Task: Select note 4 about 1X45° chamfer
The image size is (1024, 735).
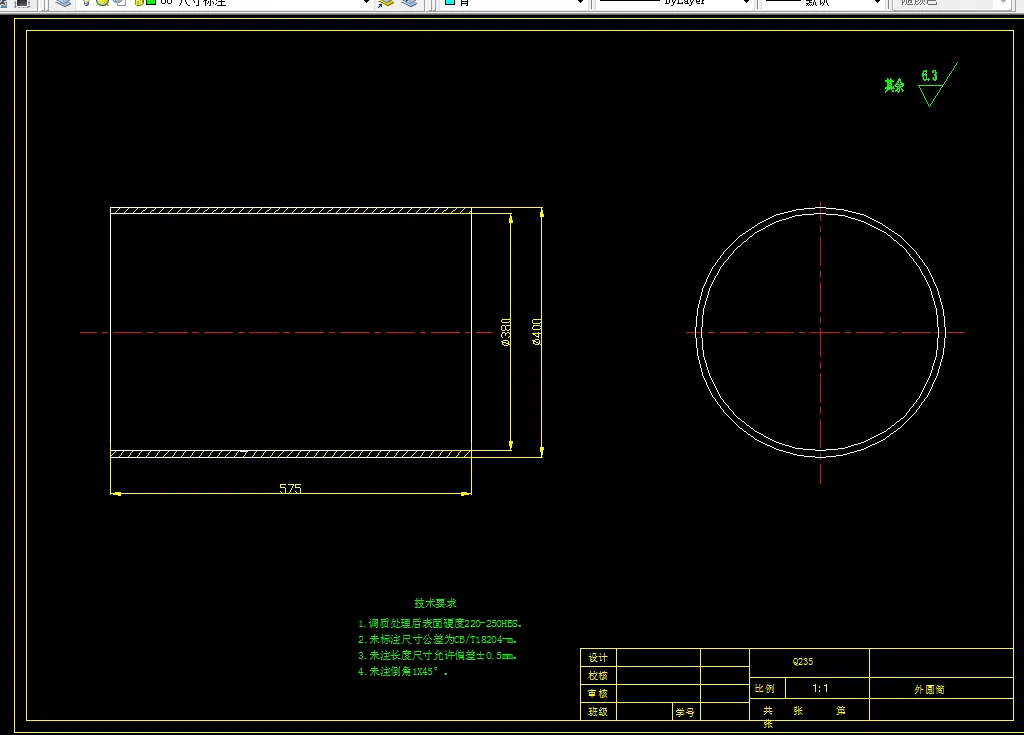Action: [402, 672]
